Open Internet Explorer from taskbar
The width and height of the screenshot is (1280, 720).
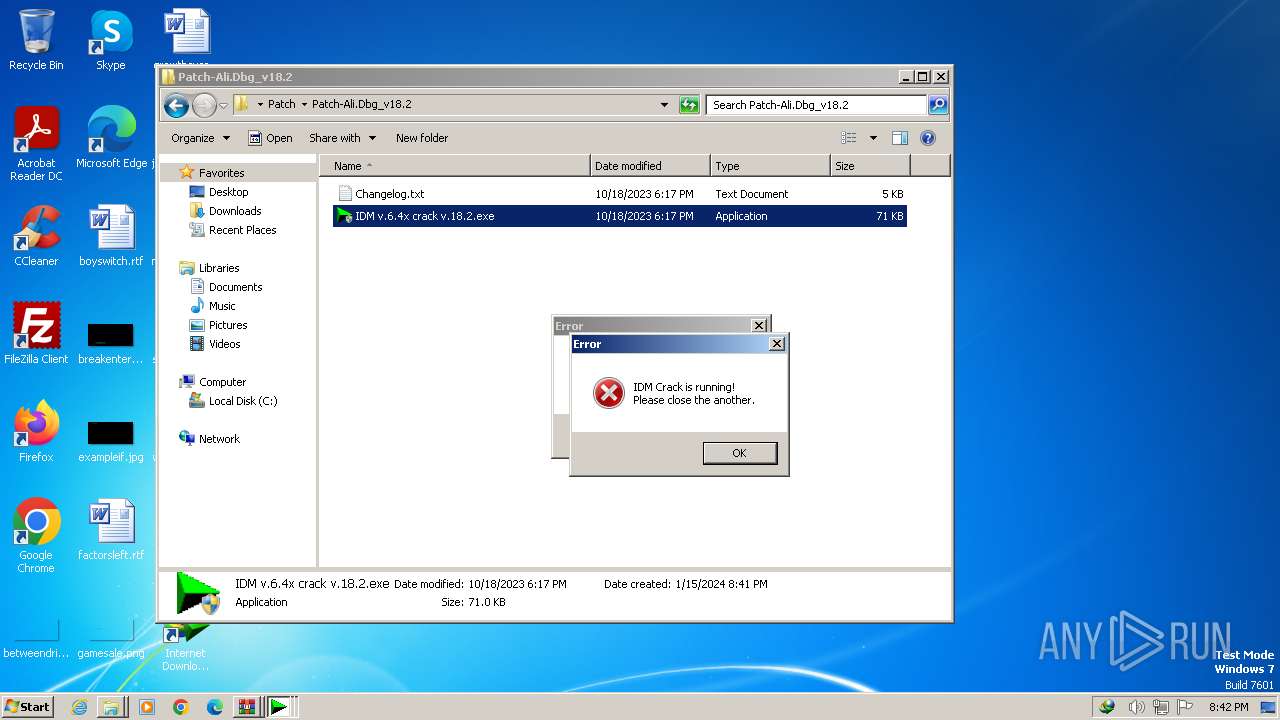(x=79, y=706)
